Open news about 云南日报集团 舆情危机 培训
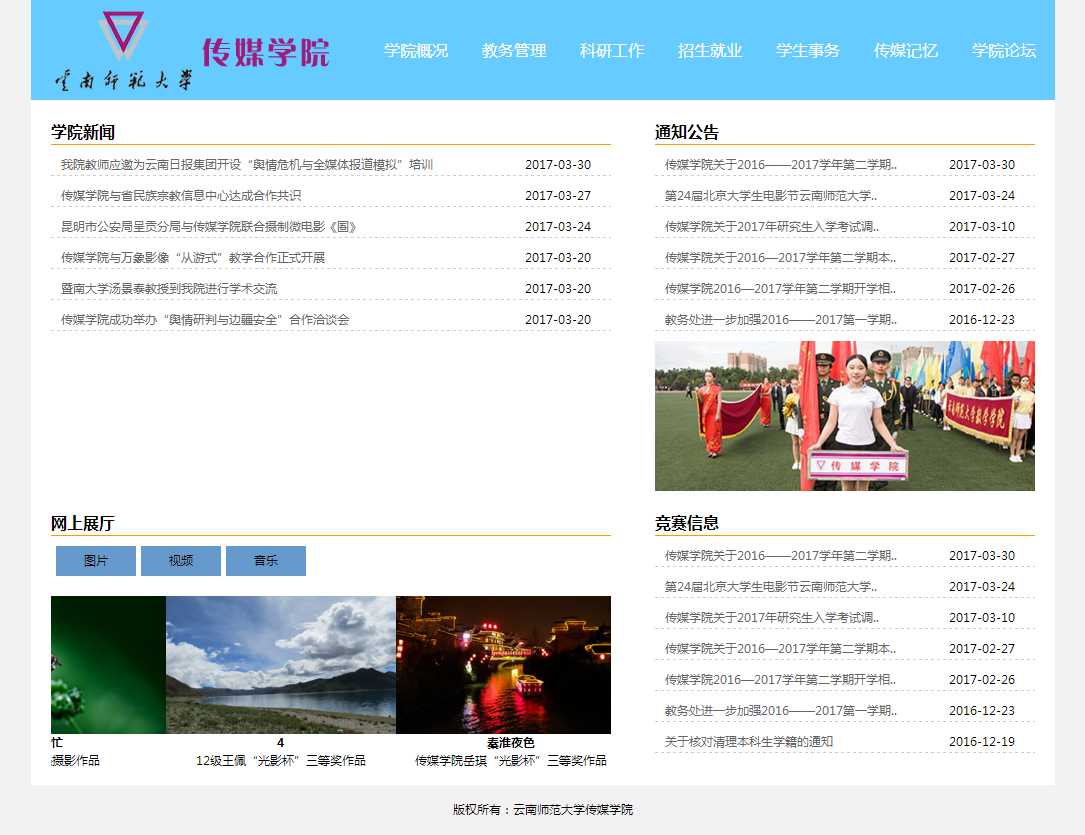The width and height of the screenshot is (1085, 835). point(247,165)
